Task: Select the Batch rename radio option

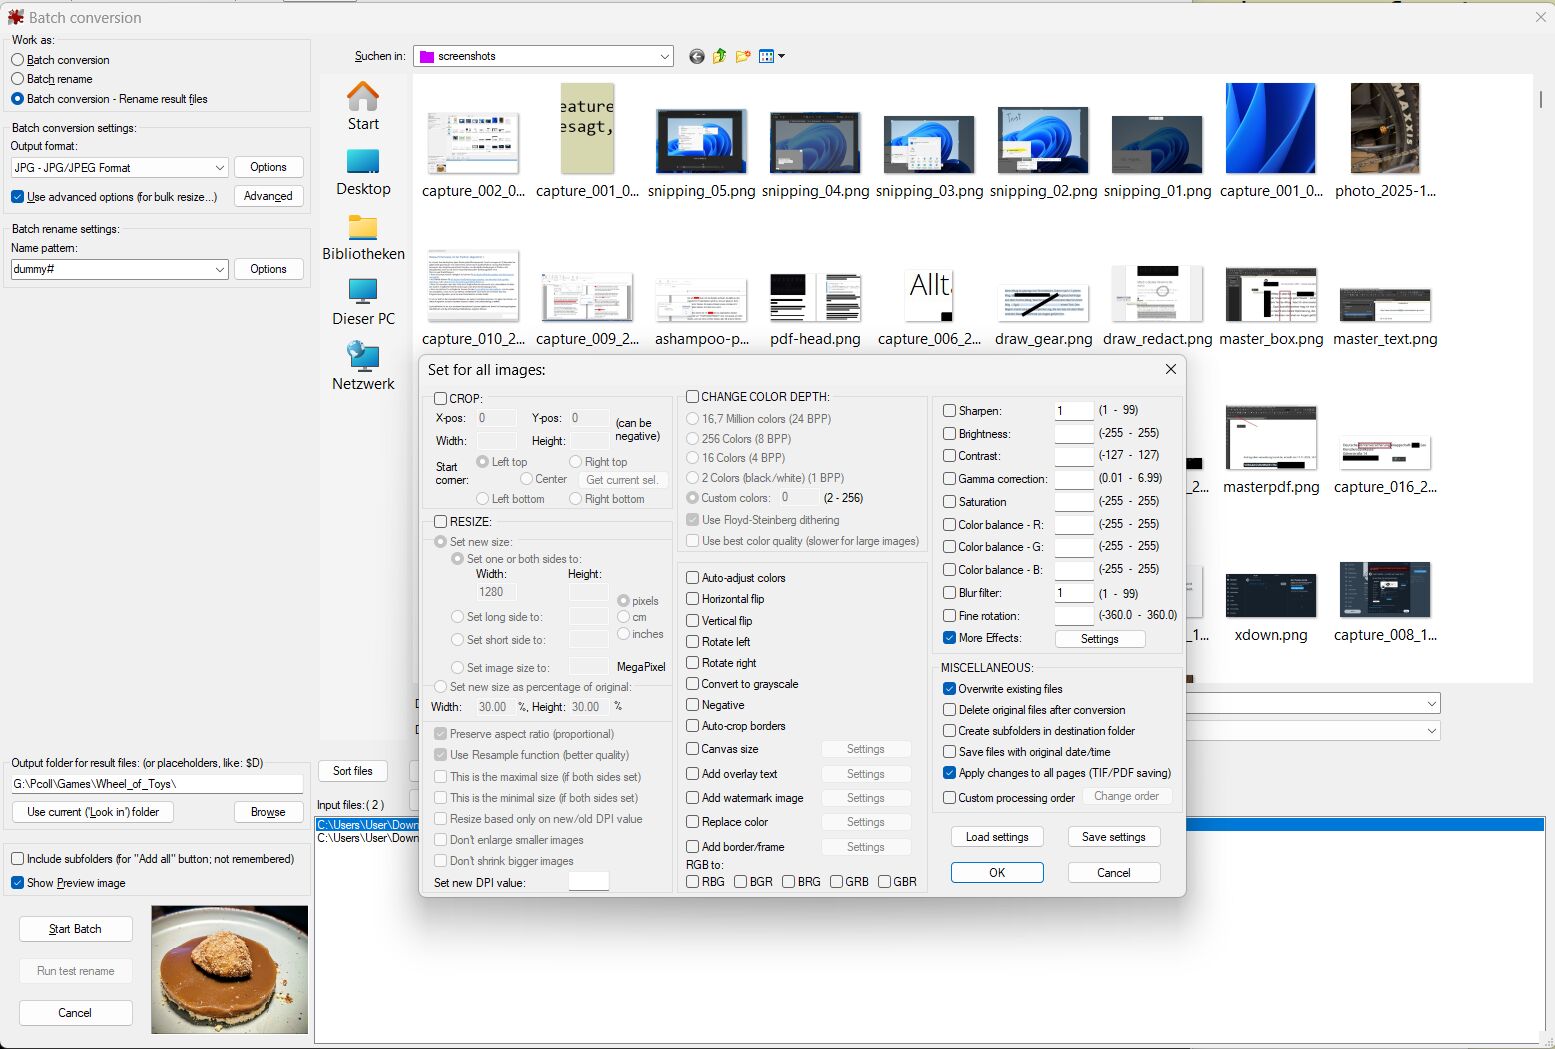Action: [18, 79]
